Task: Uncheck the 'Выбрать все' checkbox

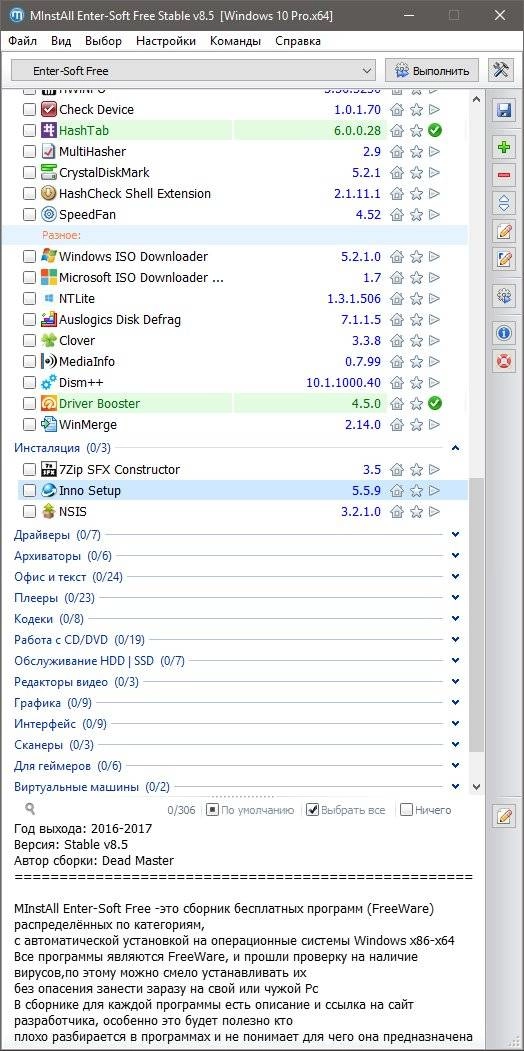Action: pyautogui.click(x=312, y=810)
